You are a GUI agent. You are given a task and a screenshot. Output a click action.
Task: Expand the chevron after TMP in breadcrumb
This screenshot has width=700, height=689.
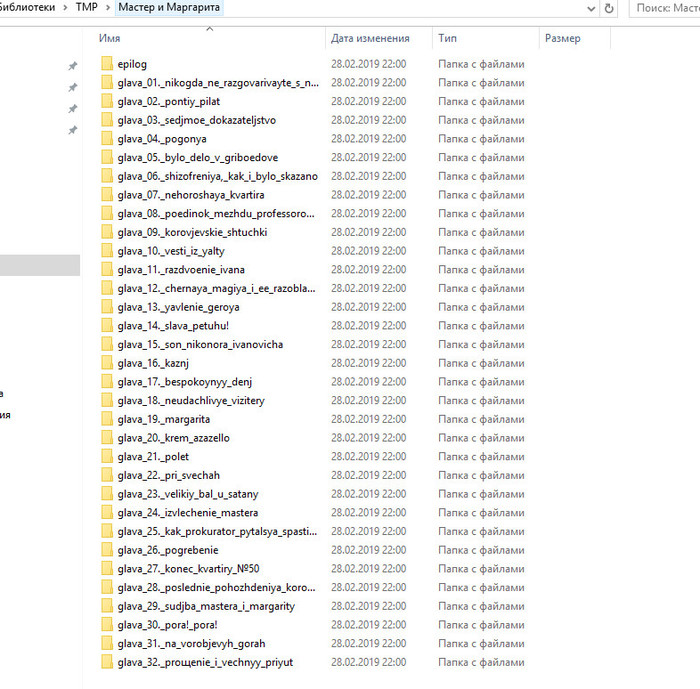click(106, 8)
